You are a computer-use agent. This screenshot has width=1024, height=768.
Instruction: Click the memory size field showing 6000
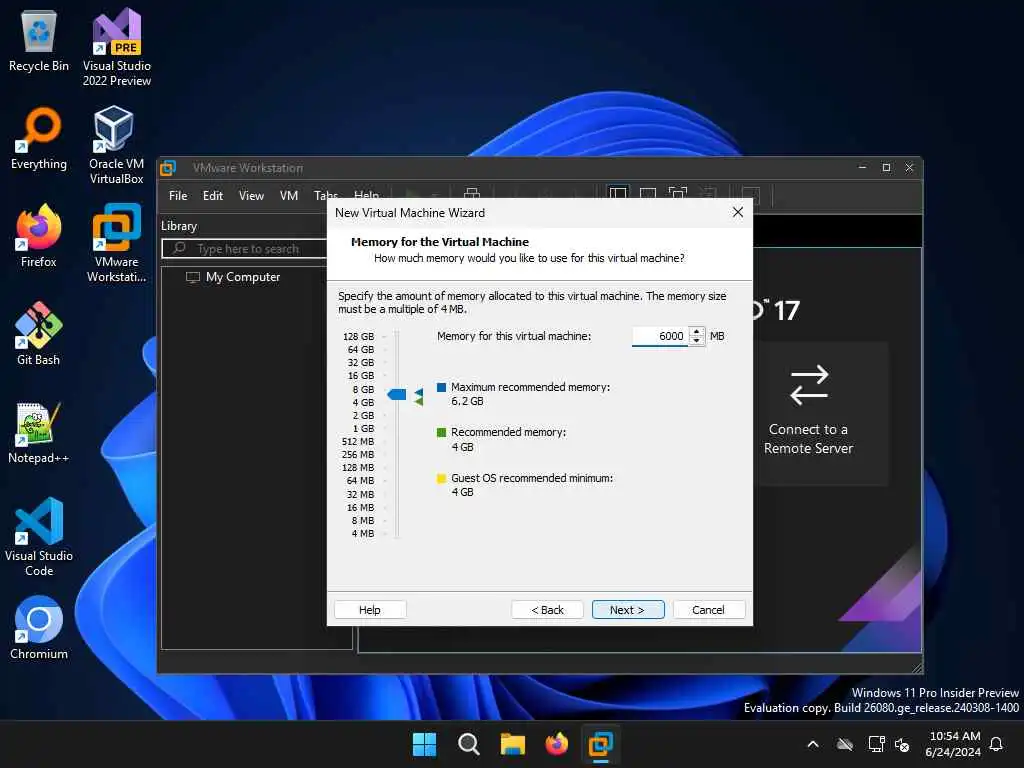(660, 336)
